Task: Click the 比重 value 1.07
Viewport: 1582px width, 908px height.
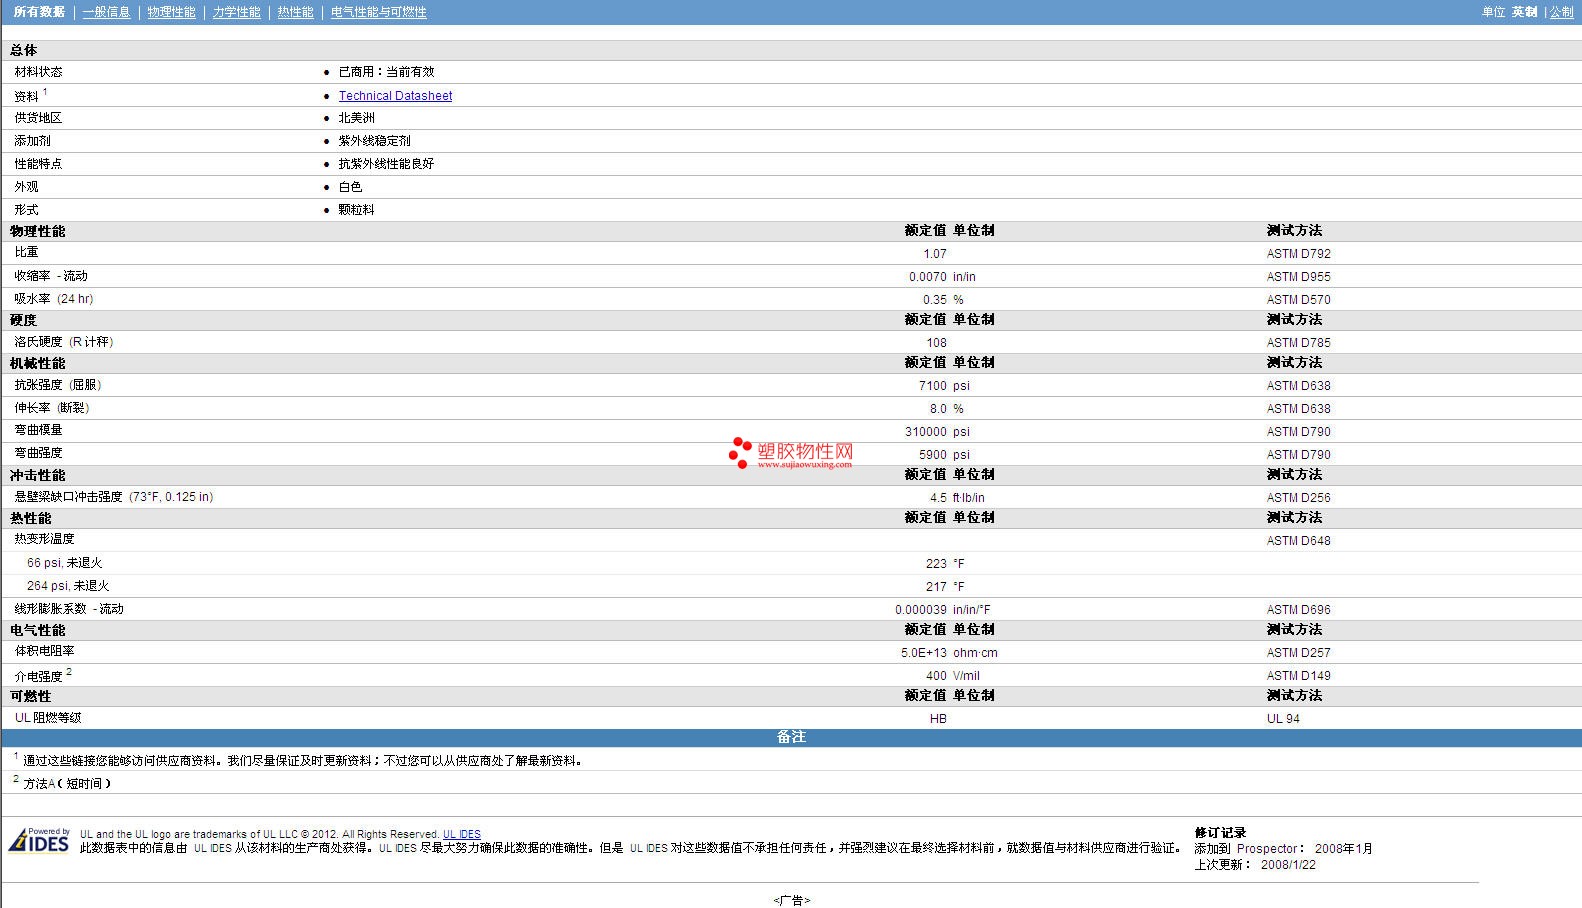Action: [x=935, y=254]
